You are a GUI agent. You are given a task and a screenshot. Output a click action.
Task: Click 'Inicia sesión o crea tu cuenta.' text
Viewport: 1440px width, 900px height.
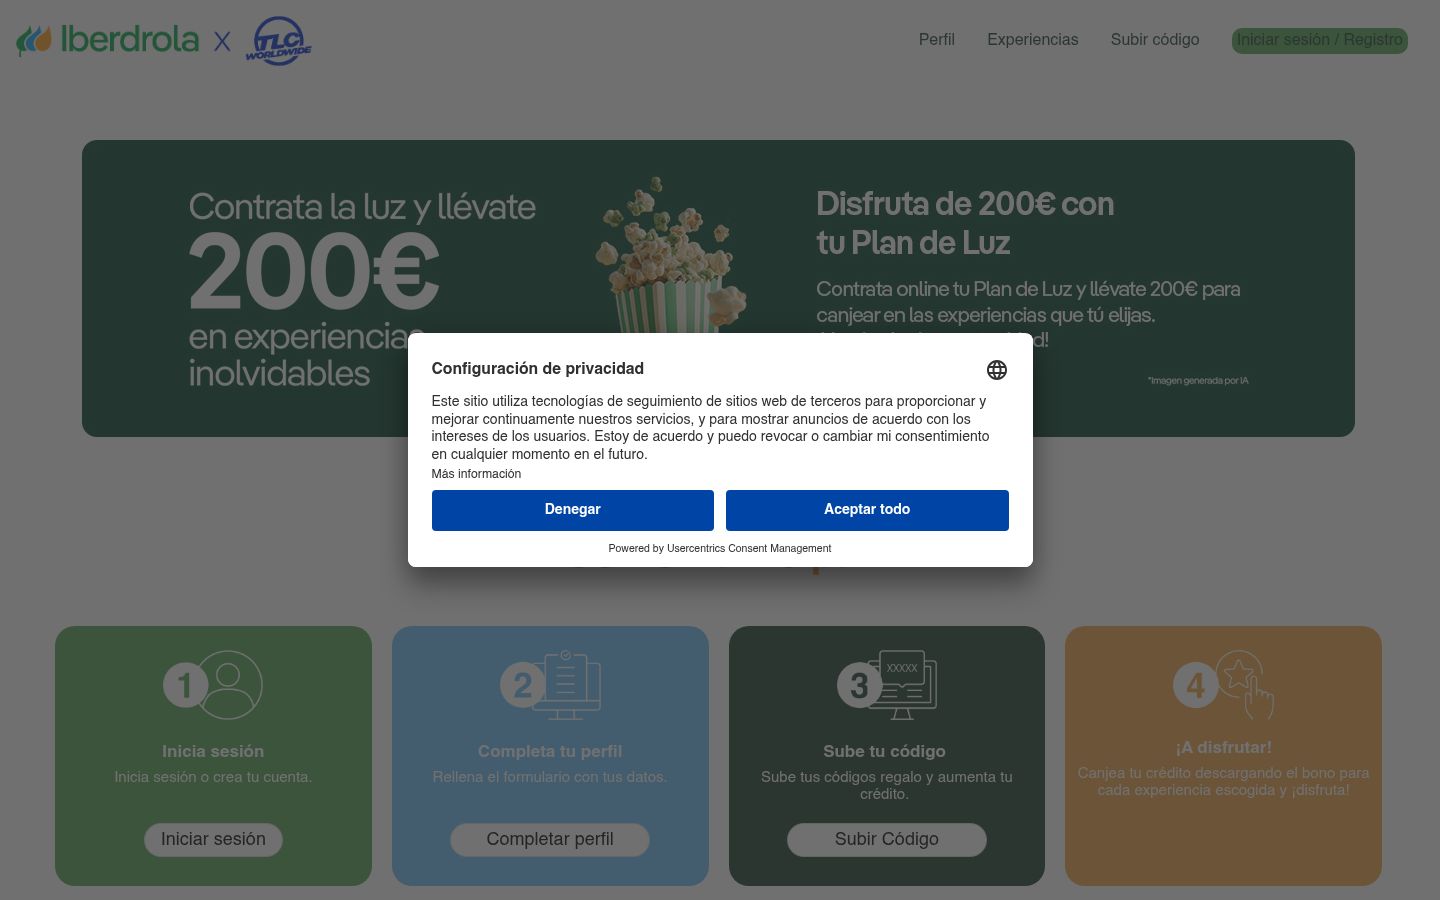coord(213,777)
